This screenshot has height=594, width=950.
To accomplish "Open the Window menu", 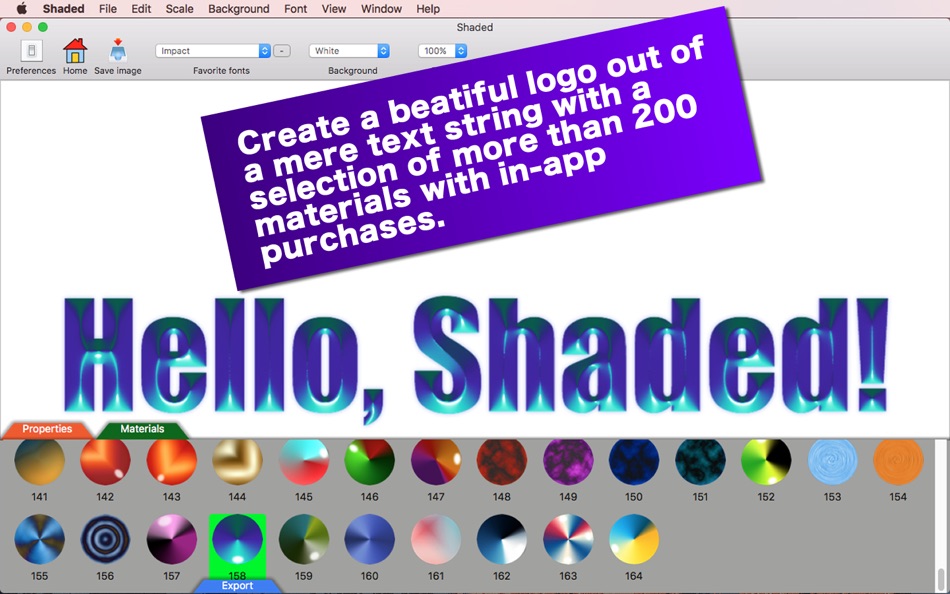I will click(381, 8).
